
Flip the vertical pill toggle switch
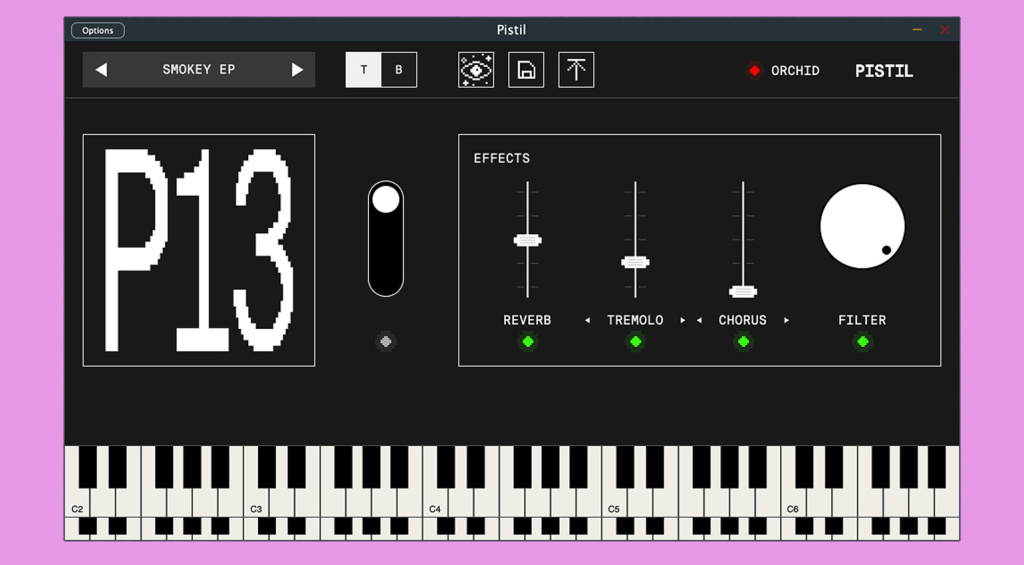pyautogui.click(x=386, y=238)
